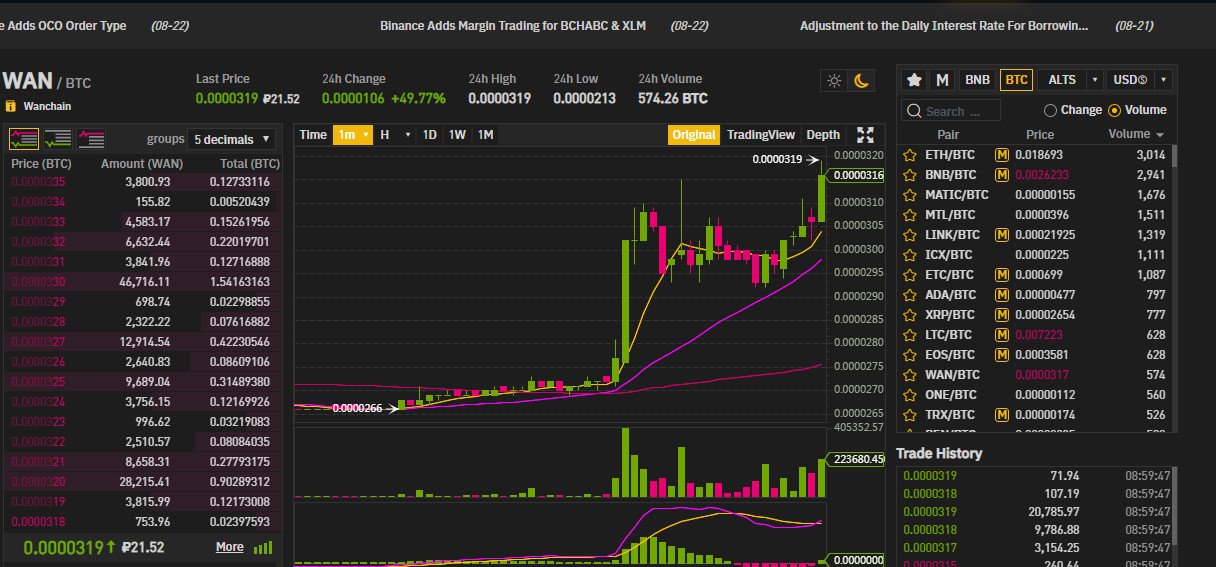The image size is (1216, 567).
Task: Favorite the ETC/BTC pair star
Action: tap(910, 275)
